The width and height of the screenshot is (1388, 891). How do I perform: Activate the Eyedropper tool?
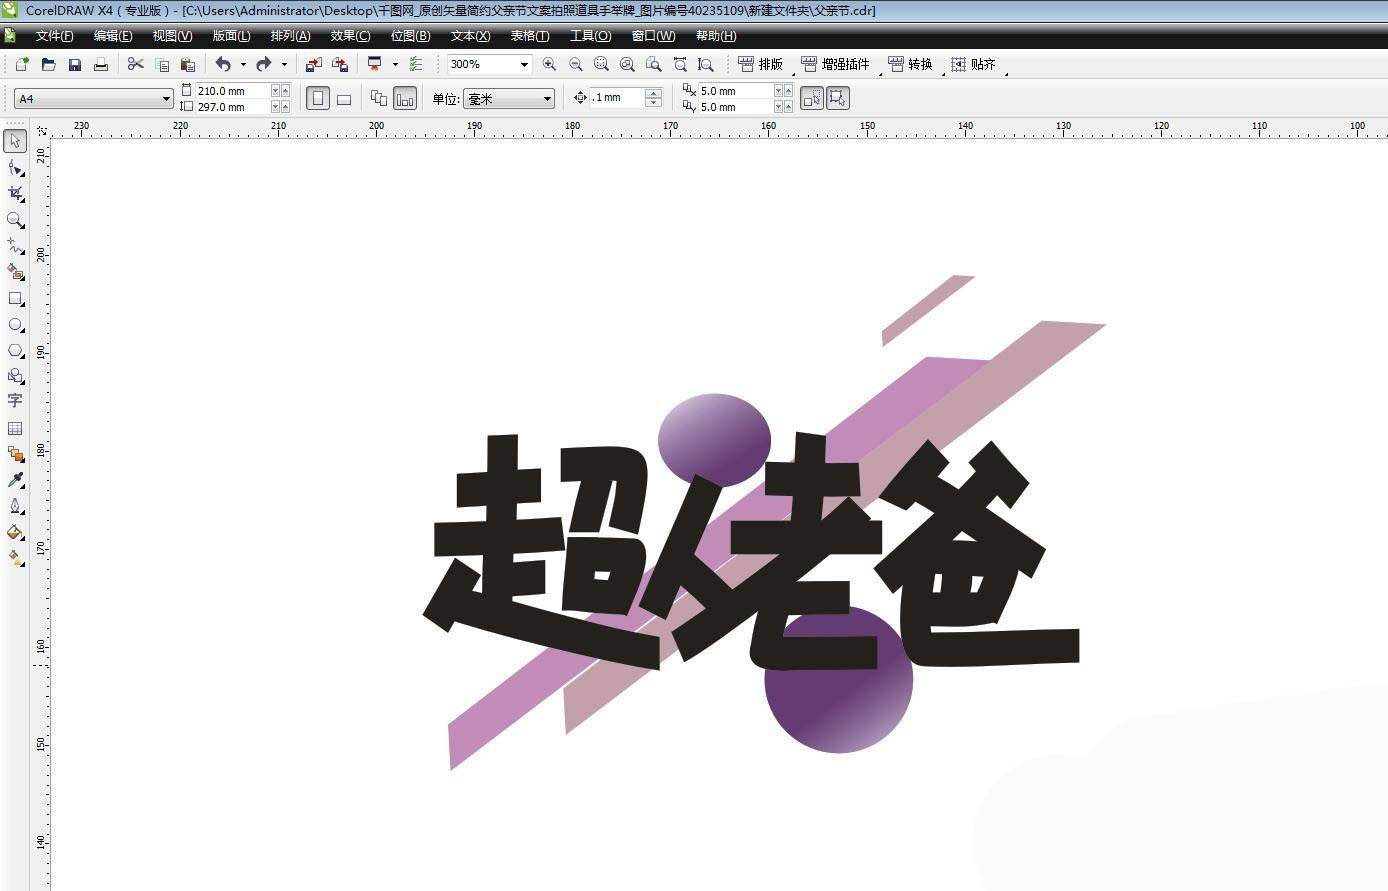pyautogui.click(x=14, y=479)
